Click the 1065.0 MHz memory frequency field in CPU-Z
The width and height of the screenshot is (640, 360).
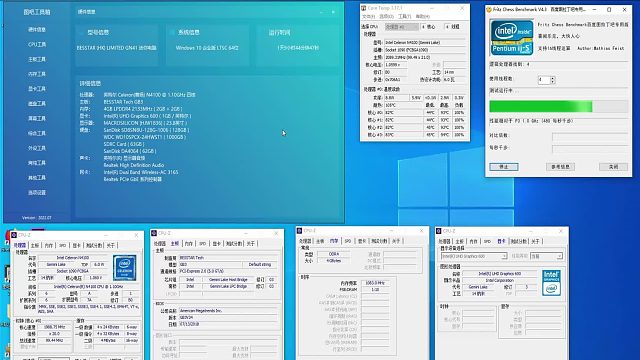pyautogui.click(x=375, y=282)
